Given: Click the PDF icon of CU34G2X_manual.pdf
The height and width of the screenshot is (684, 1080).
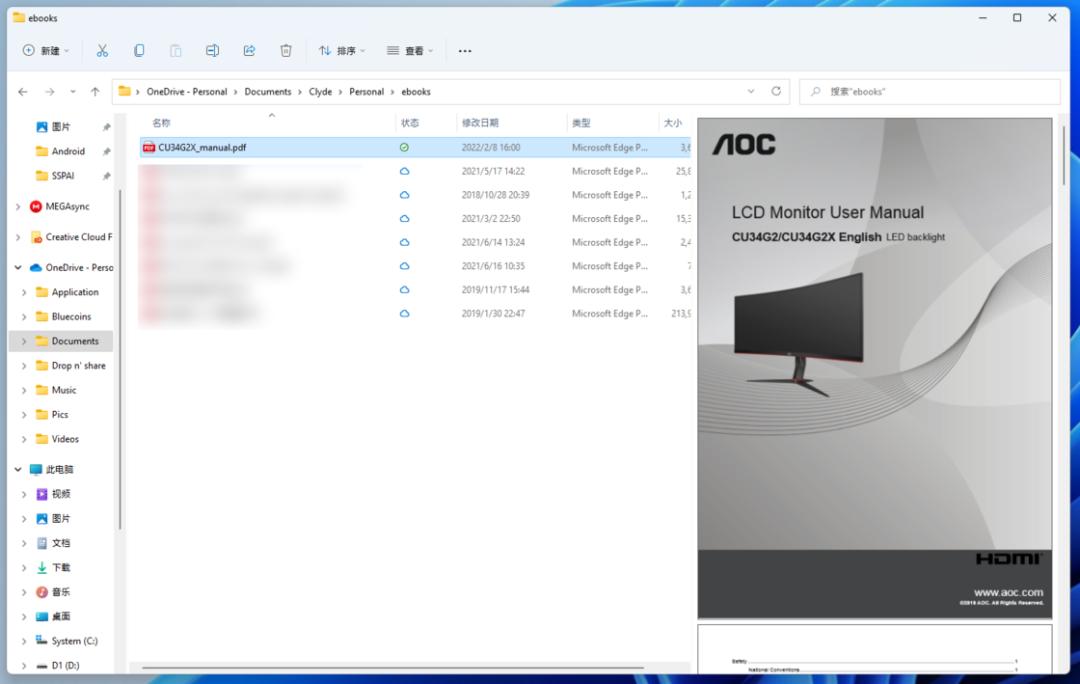Looking at the screenshot, I should click(x=149, y=147).
